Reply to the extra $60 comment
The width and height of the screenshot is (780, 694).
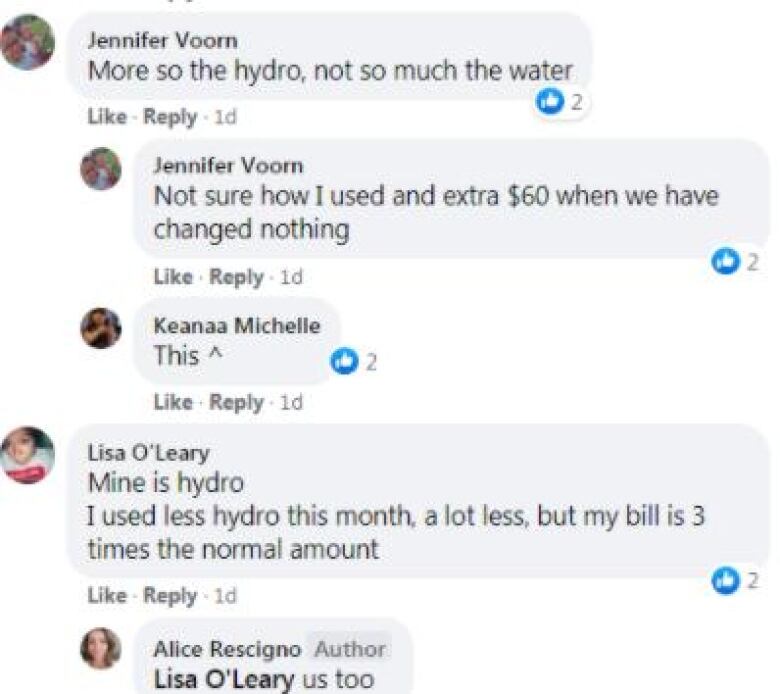tap(235, 277)
